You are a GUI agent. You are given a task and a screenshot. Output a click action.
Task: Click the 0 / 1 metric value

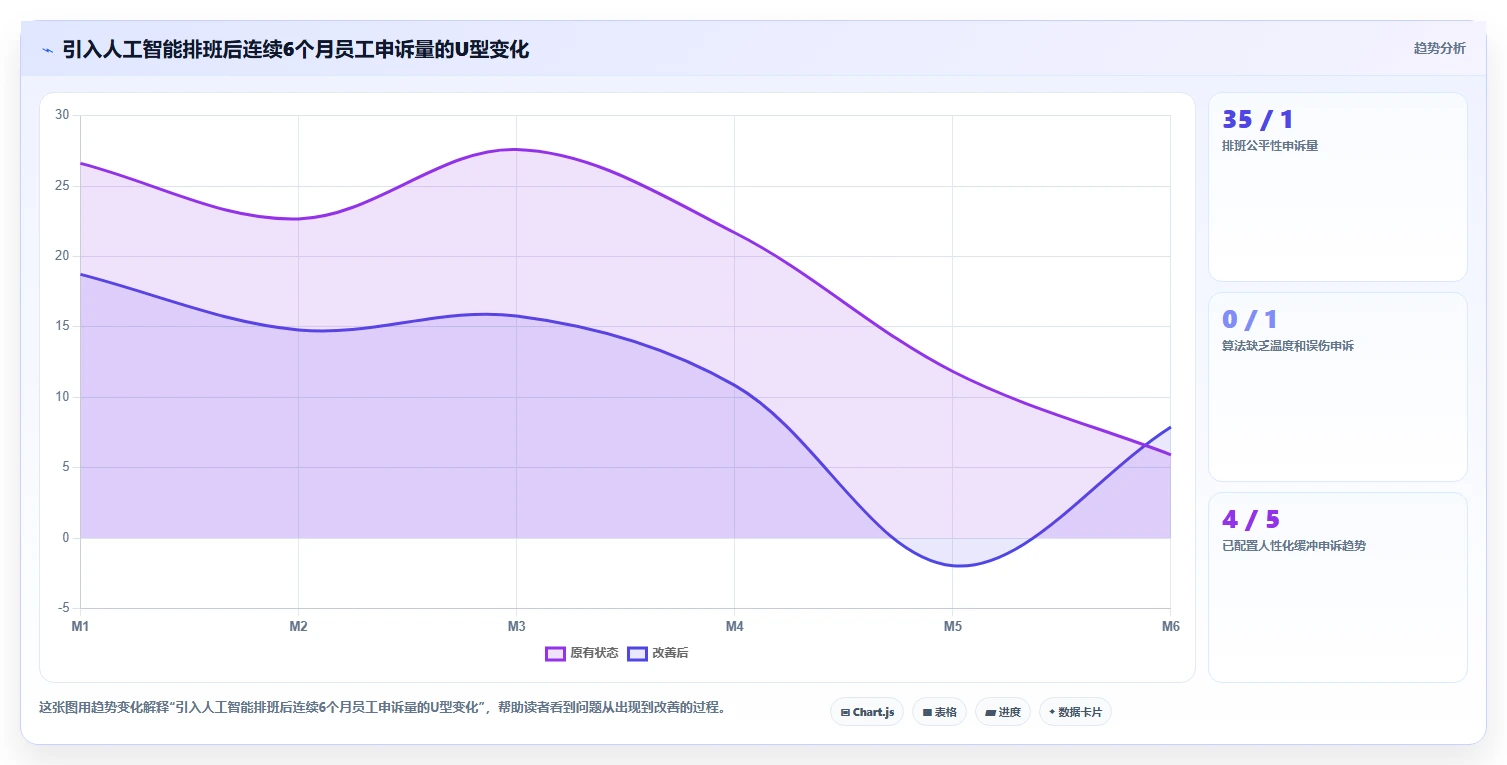click(1250, 320)
